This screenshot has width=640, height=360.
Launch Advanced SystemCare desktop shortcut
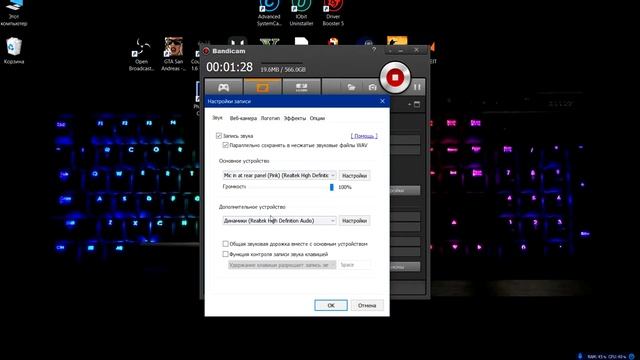269,13
